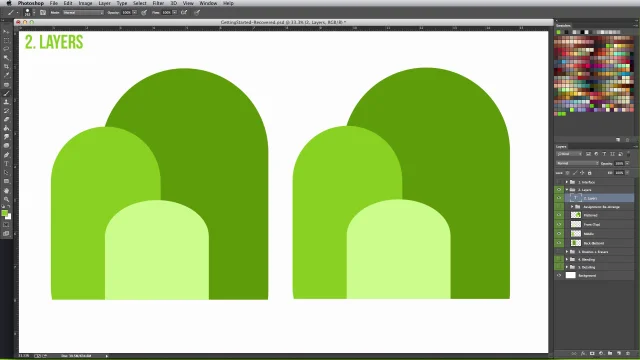Select the Horizontal Type tool

[x=6, y=164]
